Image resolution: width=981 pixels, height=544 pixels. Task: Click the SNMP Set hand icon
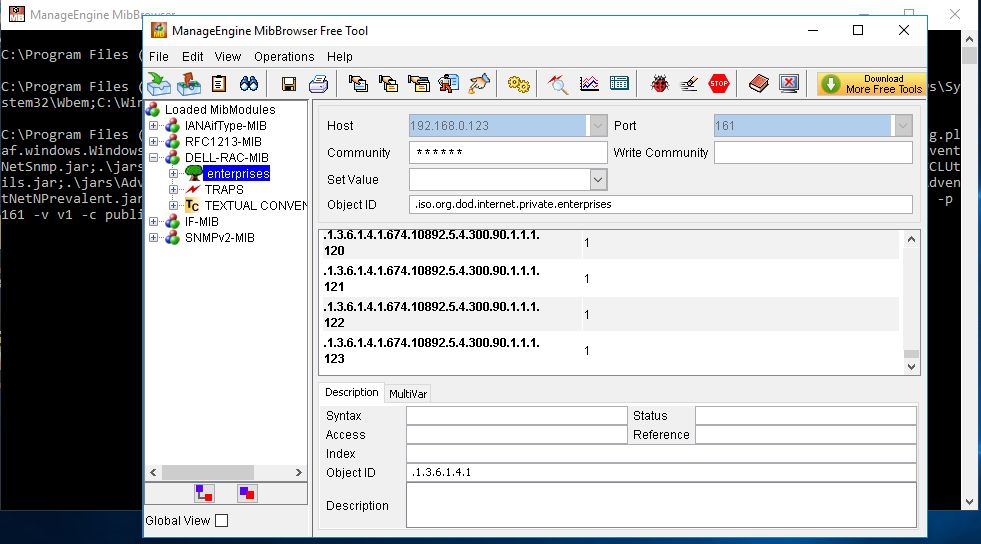479,83
